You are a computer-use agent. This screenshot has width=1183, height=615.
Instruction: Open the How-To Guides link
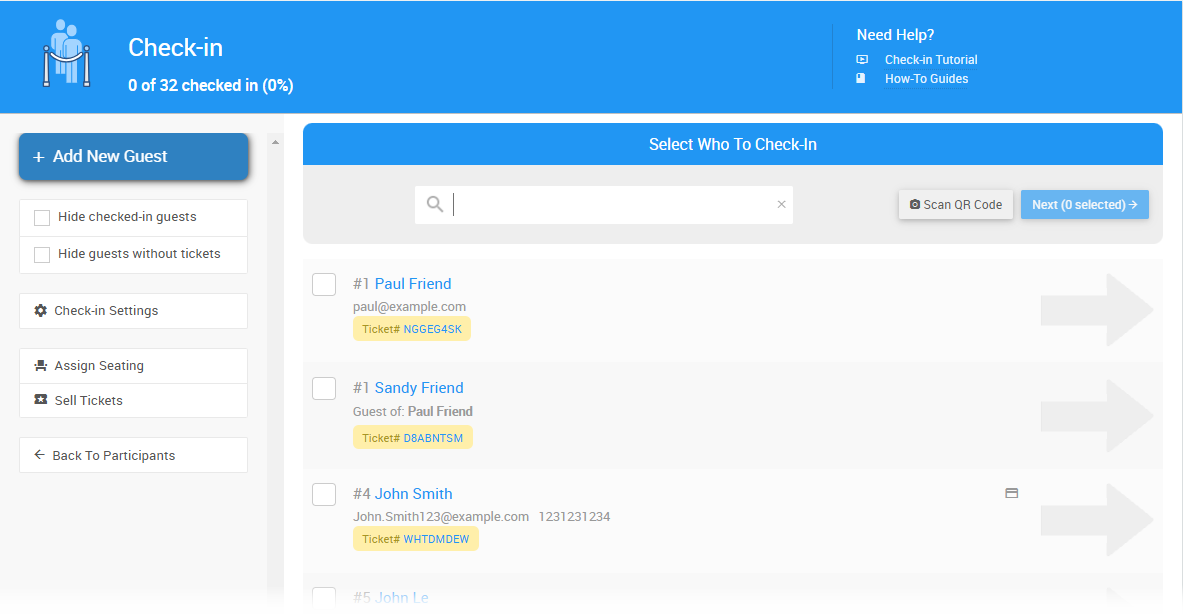tap(926, 79)
